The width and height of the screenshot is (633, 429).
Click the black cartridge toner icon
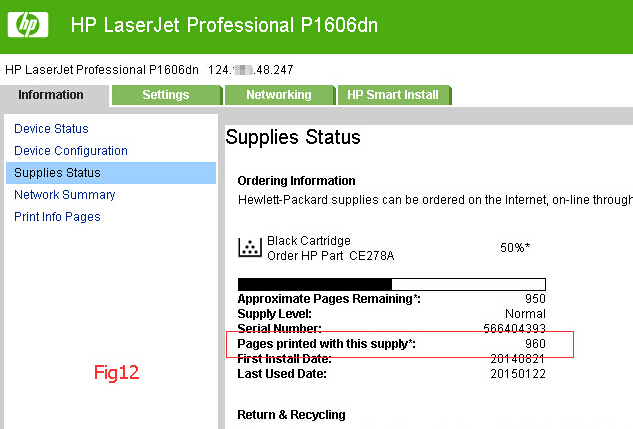[250, 247]
